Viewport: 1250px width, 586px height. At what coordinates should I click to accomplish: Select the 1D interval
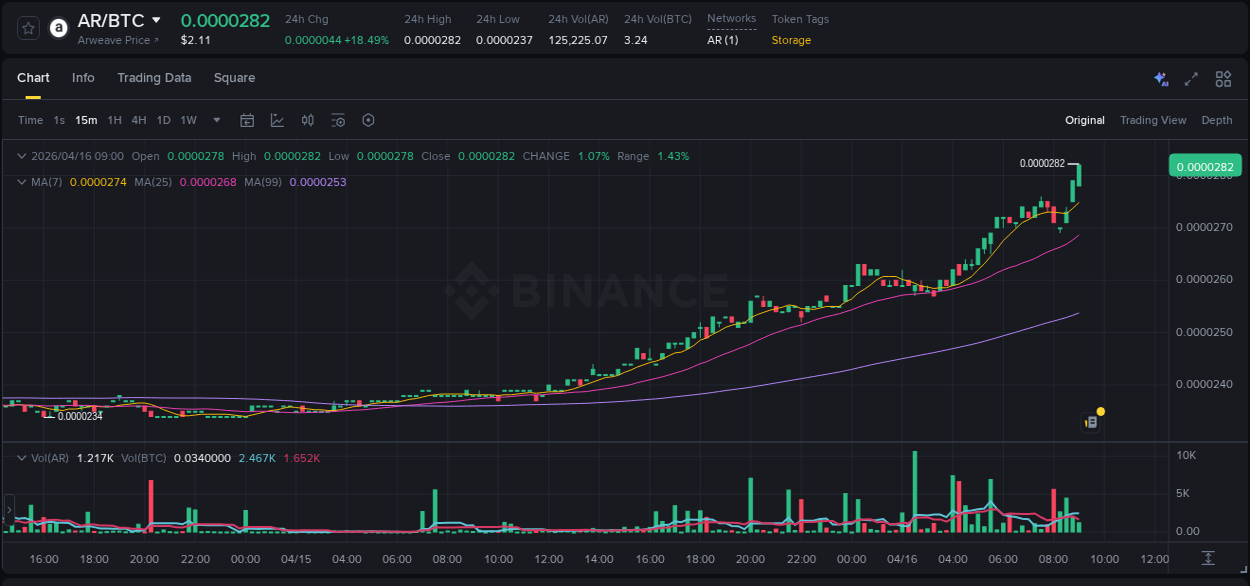[x=163, y=120]
